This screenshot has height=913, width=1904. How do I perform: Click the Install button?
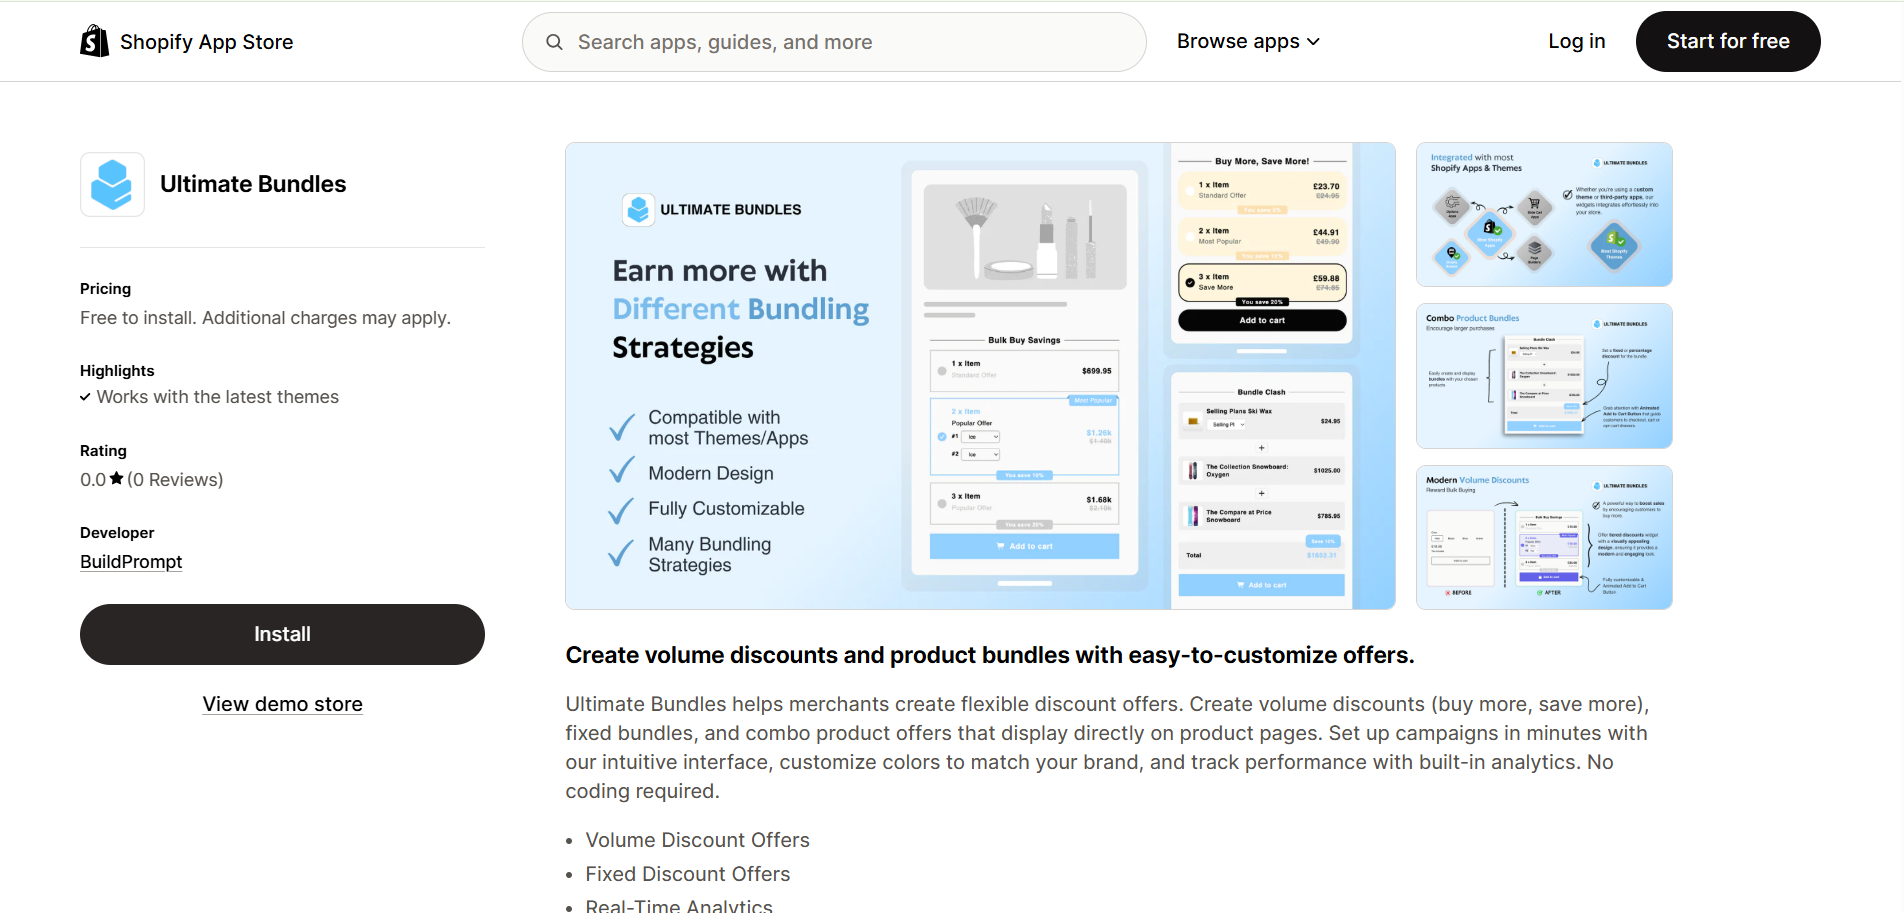coord(282,634)
